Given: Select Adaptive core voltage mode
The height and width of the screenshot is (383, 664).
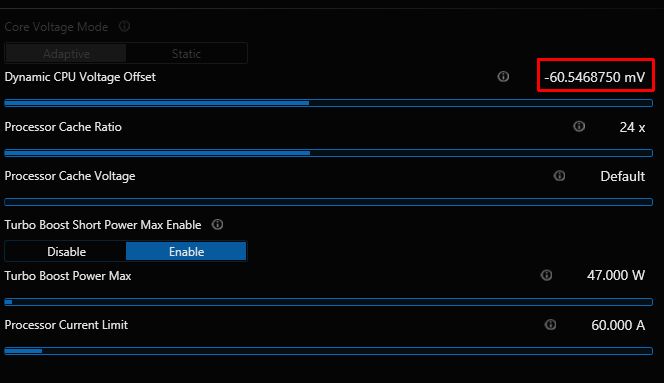Looking at the screenshot, I should [x=66, y=54].
